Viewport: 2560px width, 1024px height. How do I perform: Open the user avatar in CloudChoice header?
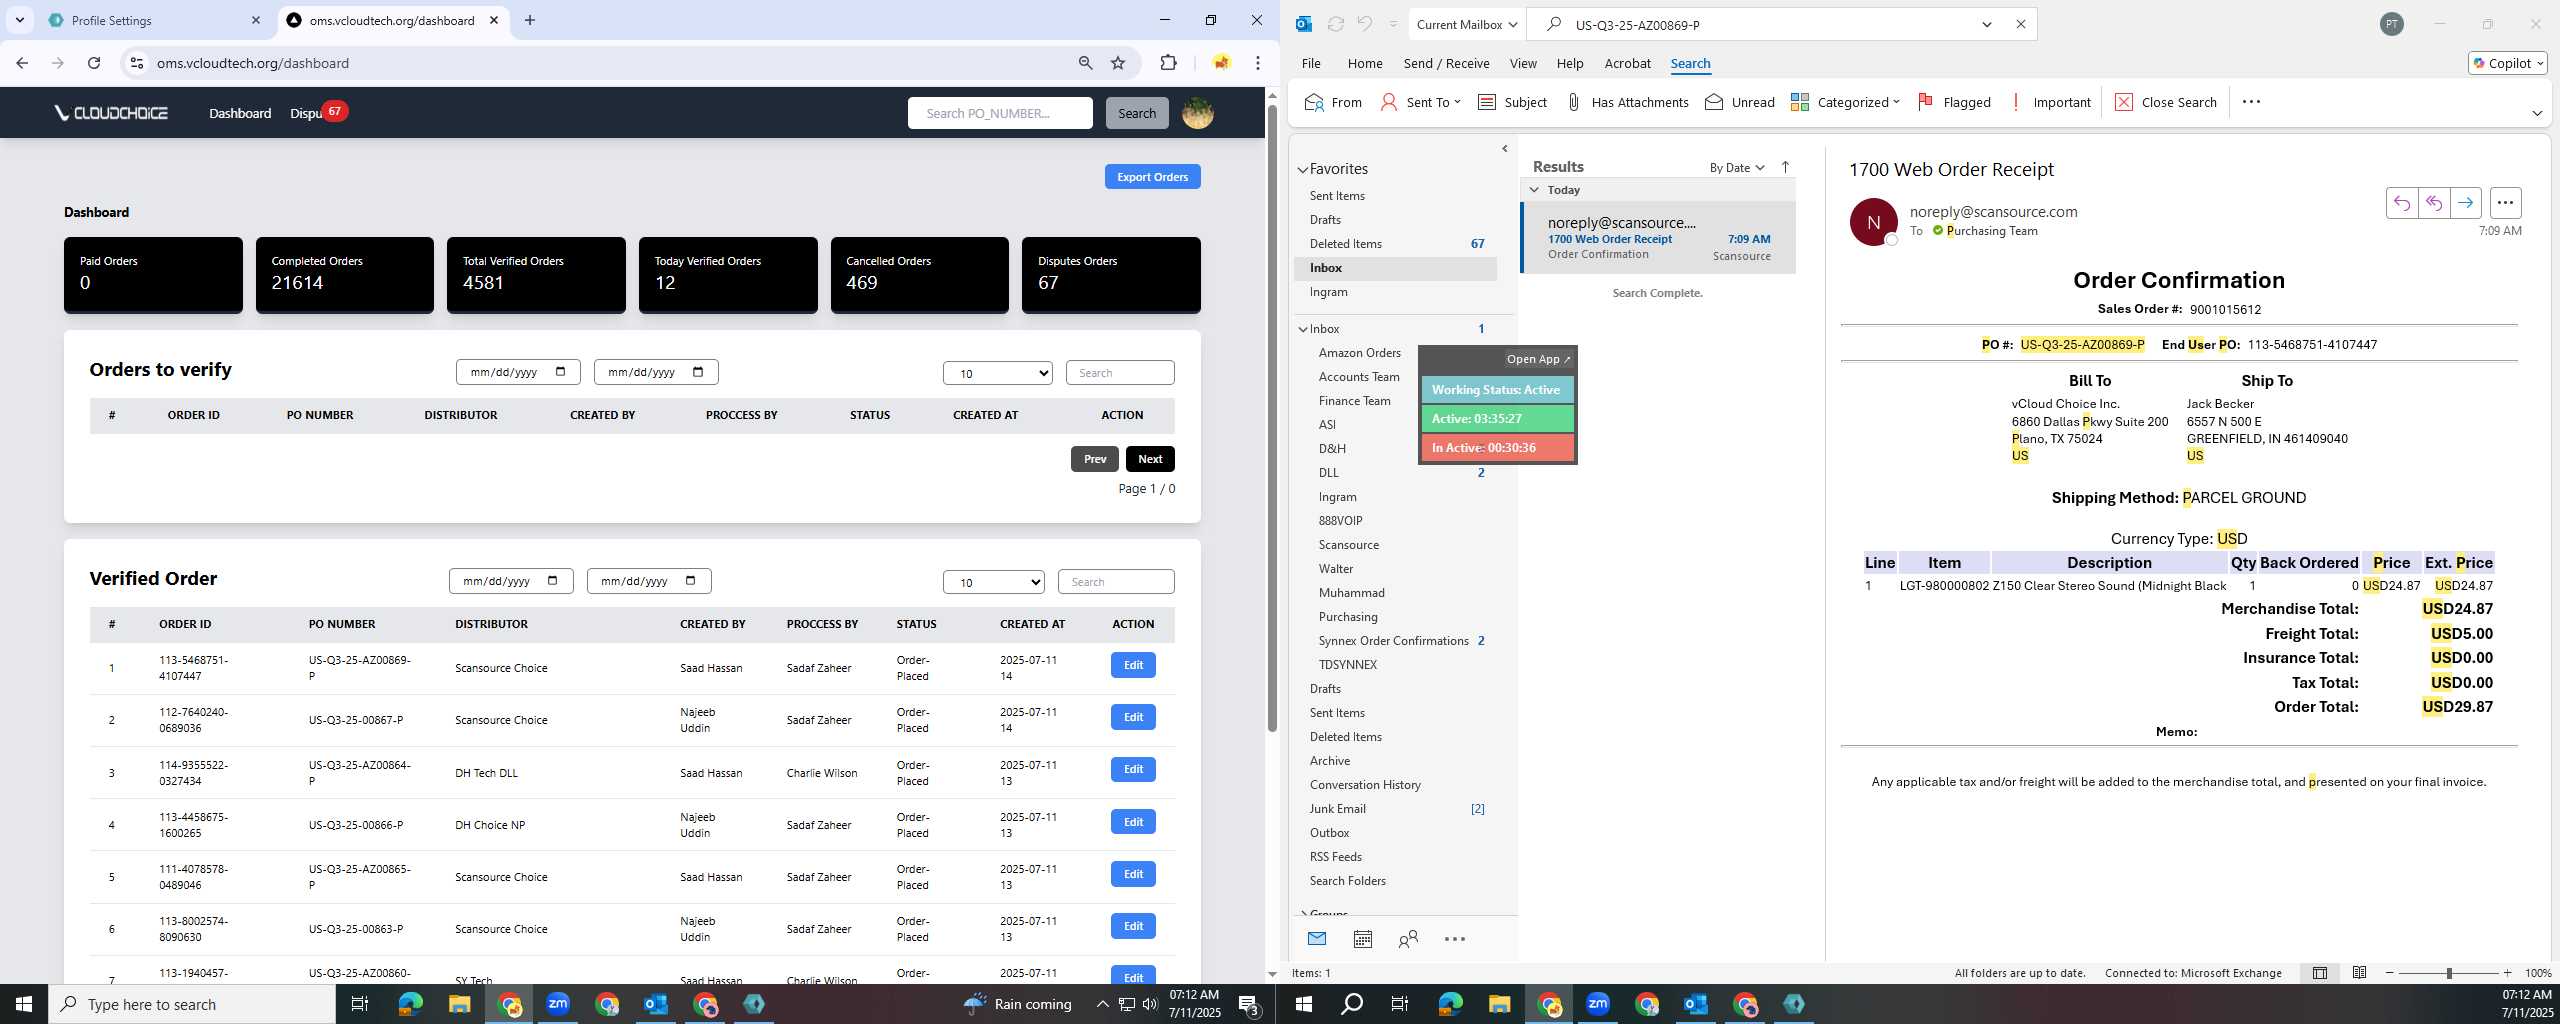click(x=1198, y=113)
